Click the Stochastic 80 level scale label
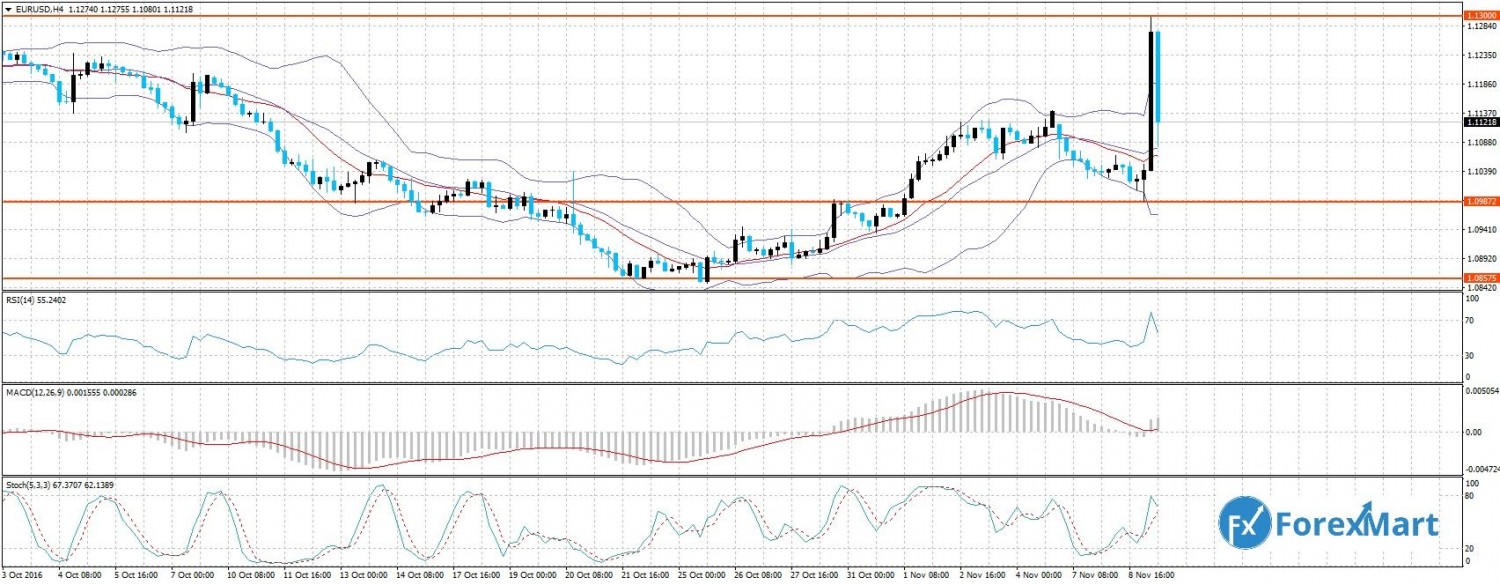The image size is (1500, 585). 1471,495
